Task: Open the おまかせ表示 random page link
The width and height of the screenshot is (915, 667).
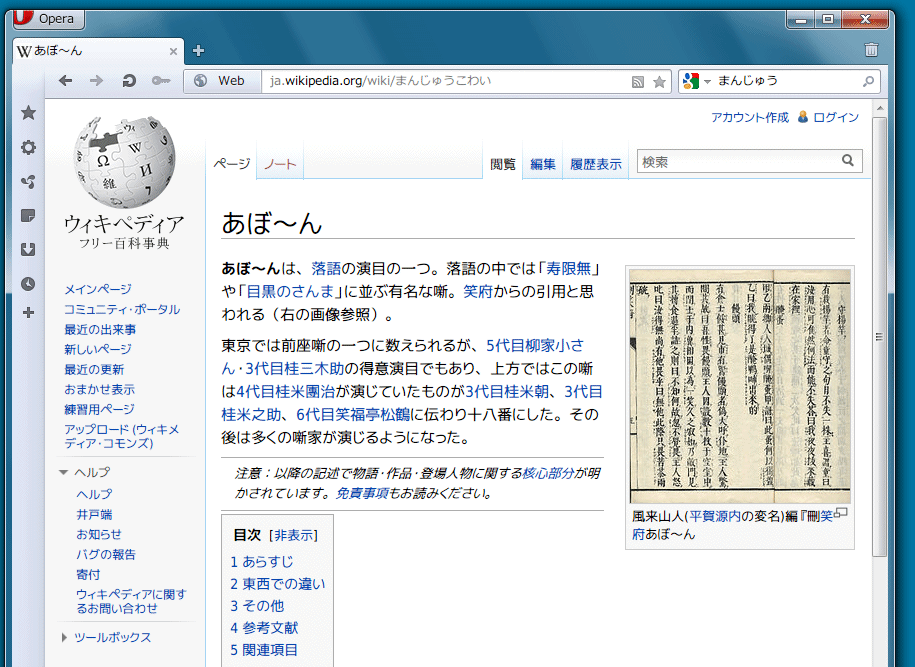Action: click(100, 389)
